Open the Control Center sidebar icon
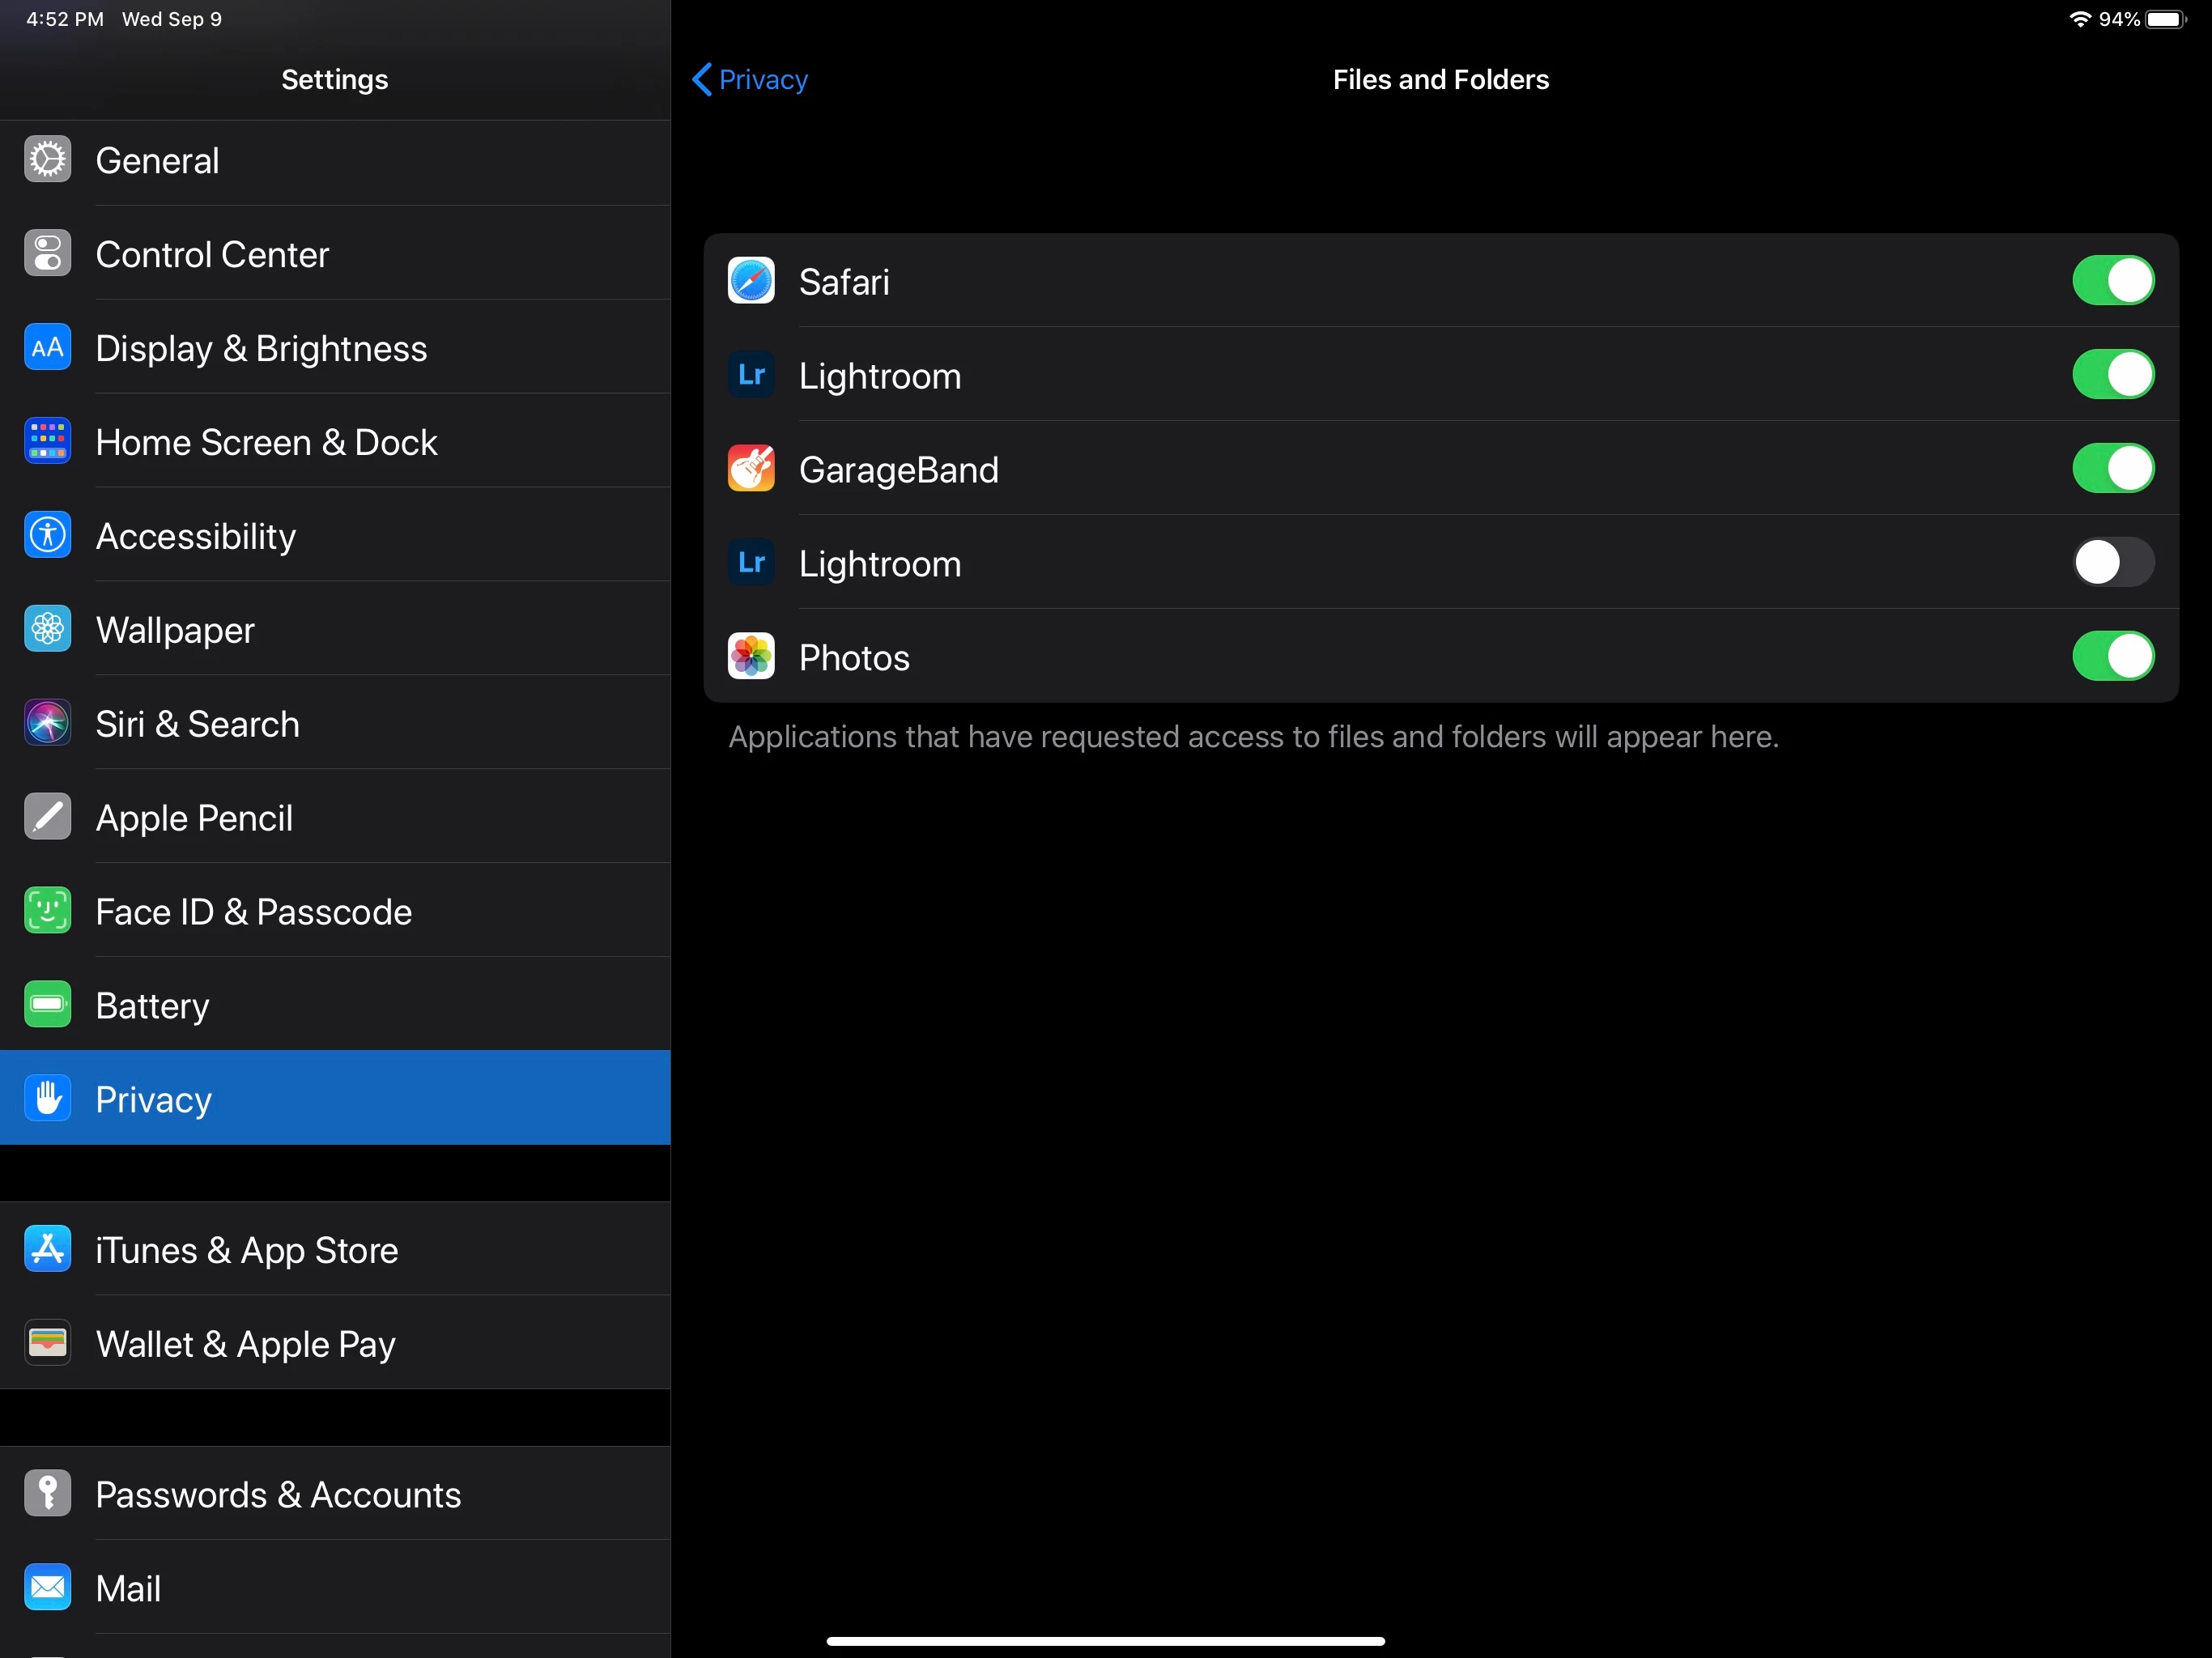Image resolution: width=2212 pixels, height=1658 pixels. point(47,254)
